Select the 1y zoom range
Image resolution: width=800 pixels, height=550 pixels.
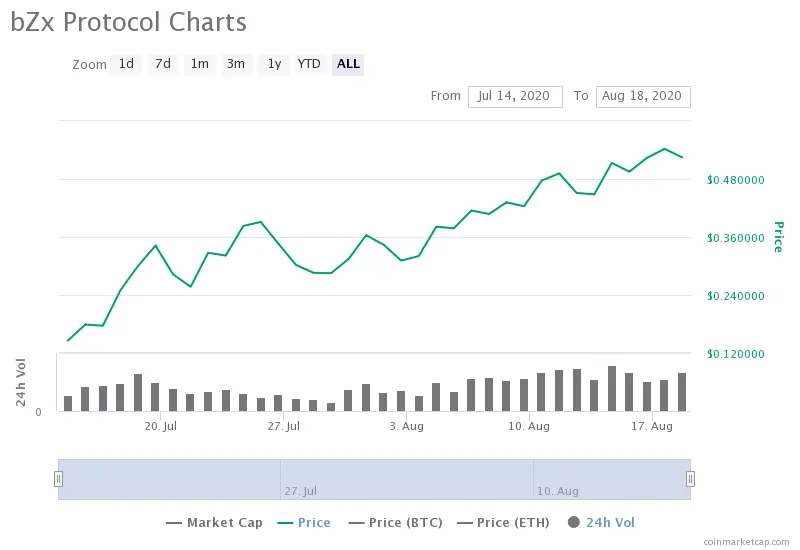(x=274, y=64)
